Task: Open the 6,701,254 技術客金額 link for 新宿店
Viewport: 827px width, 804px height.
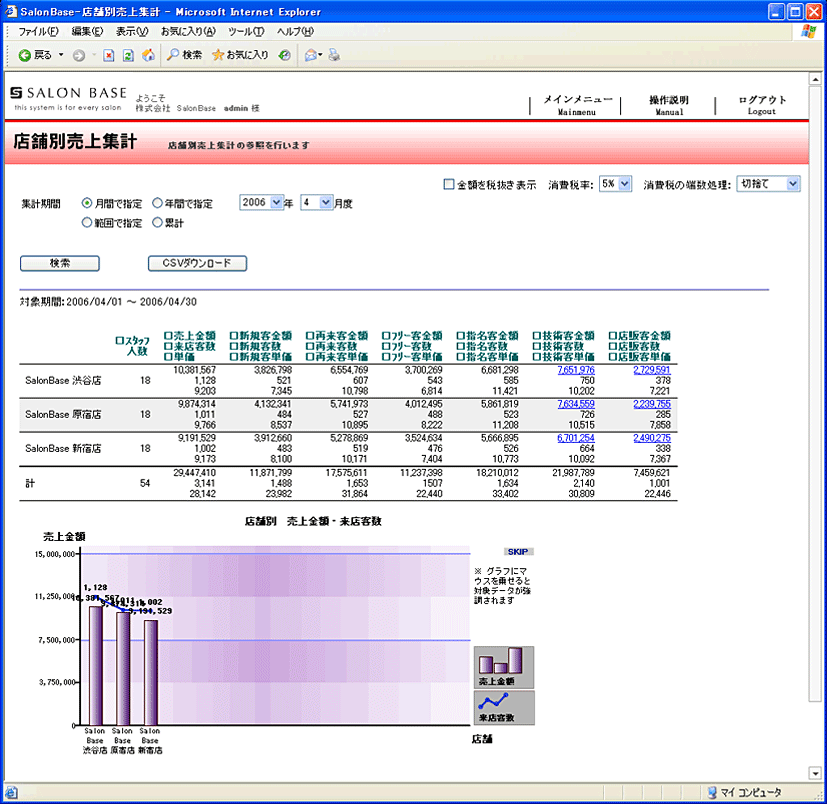Action: (x=576, y=438)
